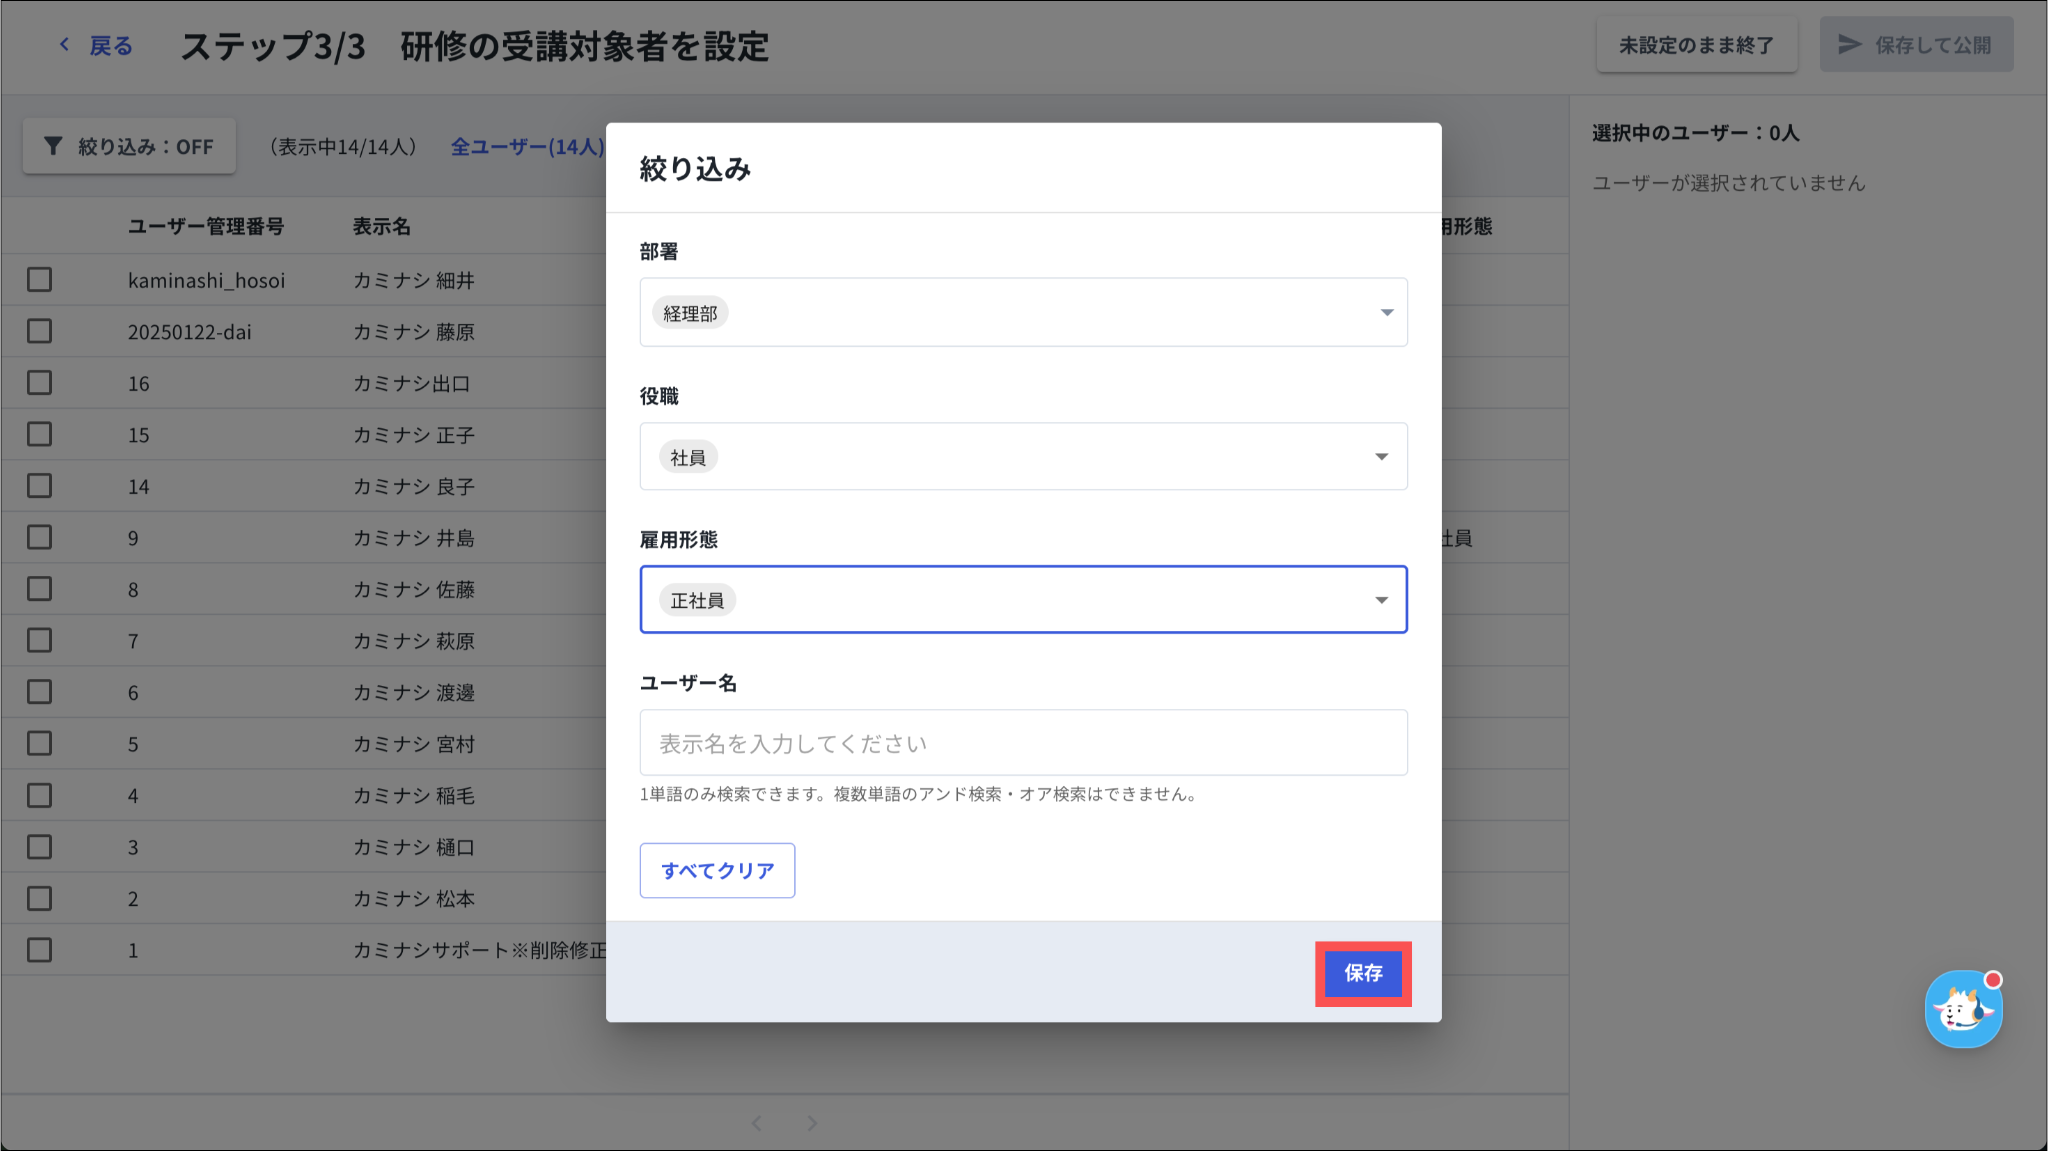Check the box for kaminashi_hosoi user
The height and width of the screenshot is (1151, 2048).
pyautogui.click(x=40, y=280)
